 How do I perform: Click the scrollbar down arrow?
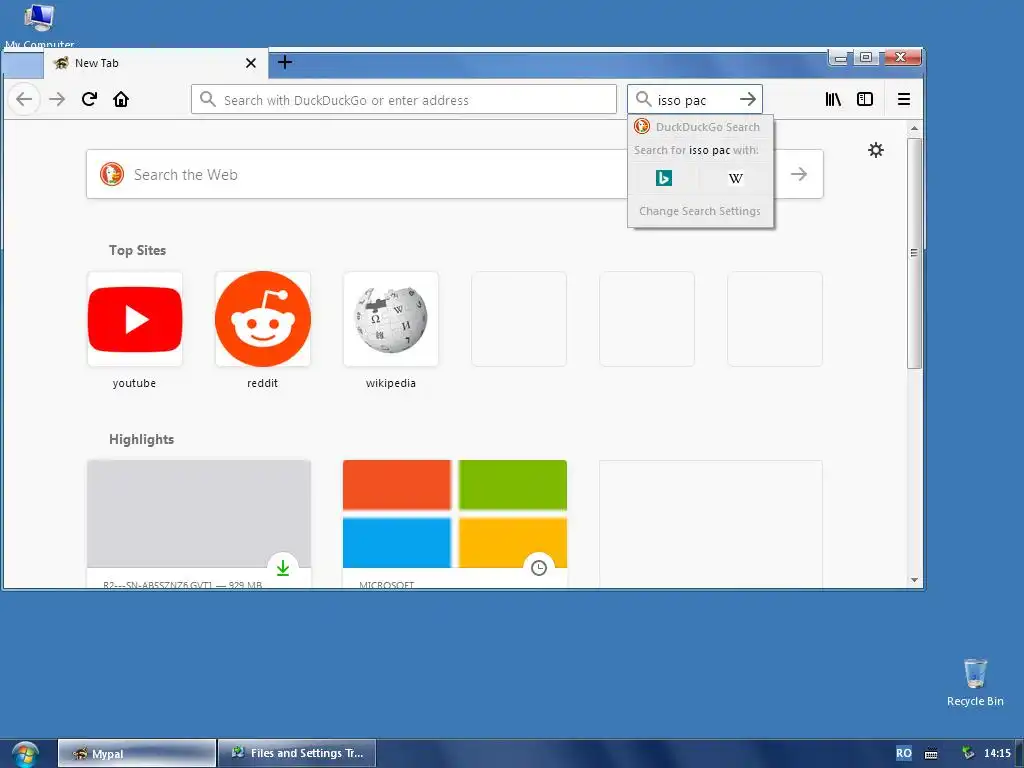tap(914, 580)
